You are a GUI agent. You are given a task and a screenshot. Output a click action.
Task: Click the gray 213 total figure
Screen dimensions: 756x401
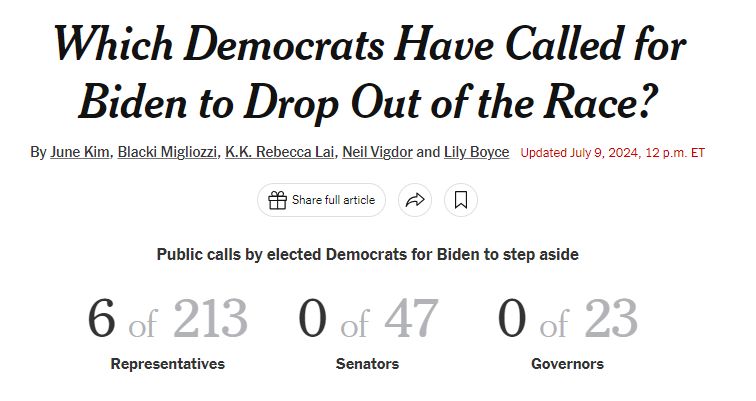pyautogui.click(x=209, y=319)
